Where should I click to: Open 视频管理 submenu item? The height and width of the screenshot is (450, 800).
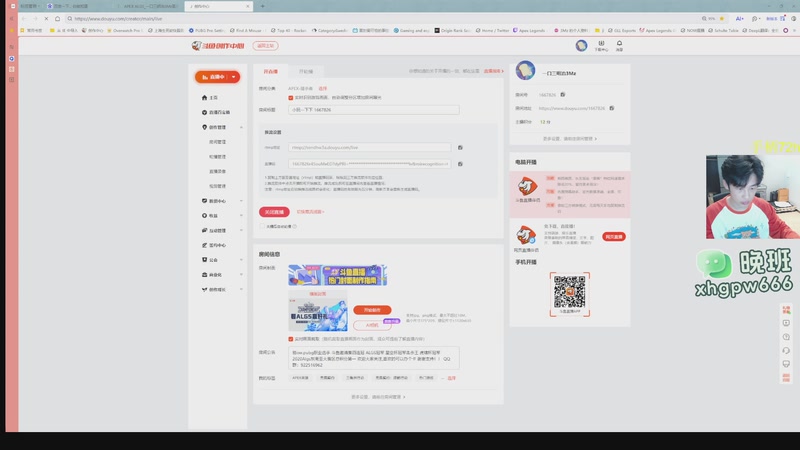217,186
